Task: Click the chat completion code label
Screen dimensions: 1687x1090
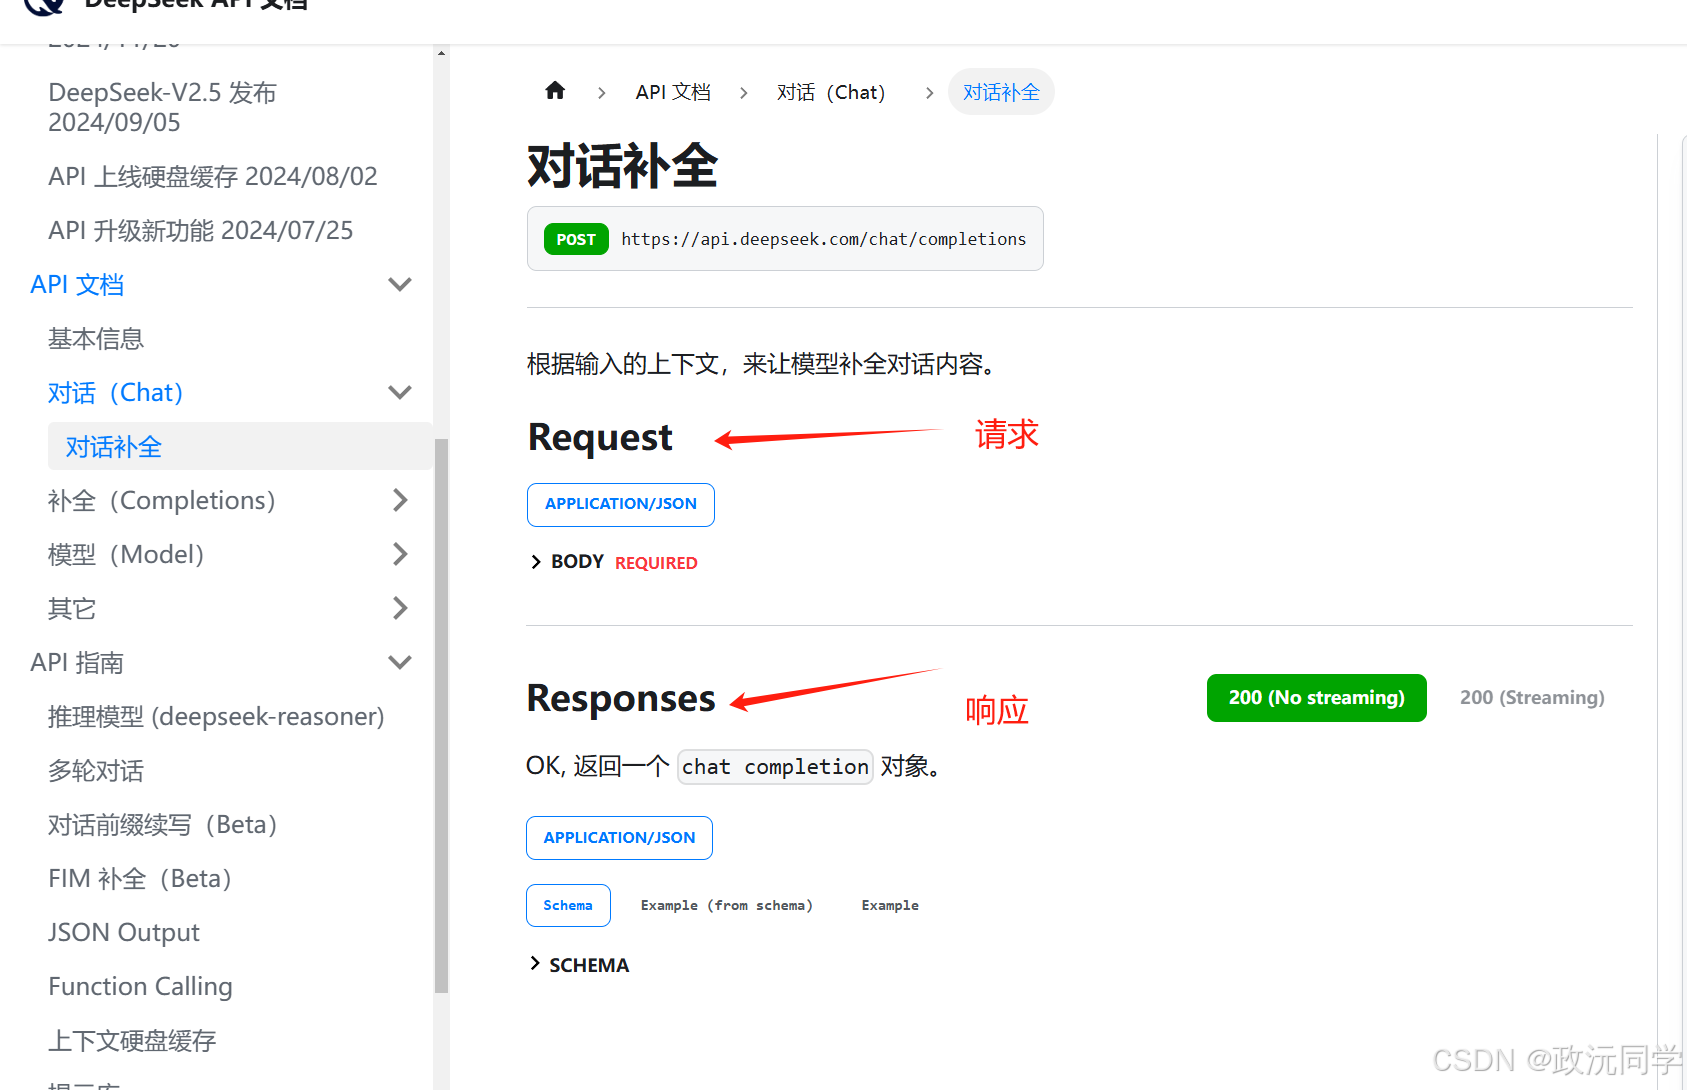Action: (x=775, y=767)
